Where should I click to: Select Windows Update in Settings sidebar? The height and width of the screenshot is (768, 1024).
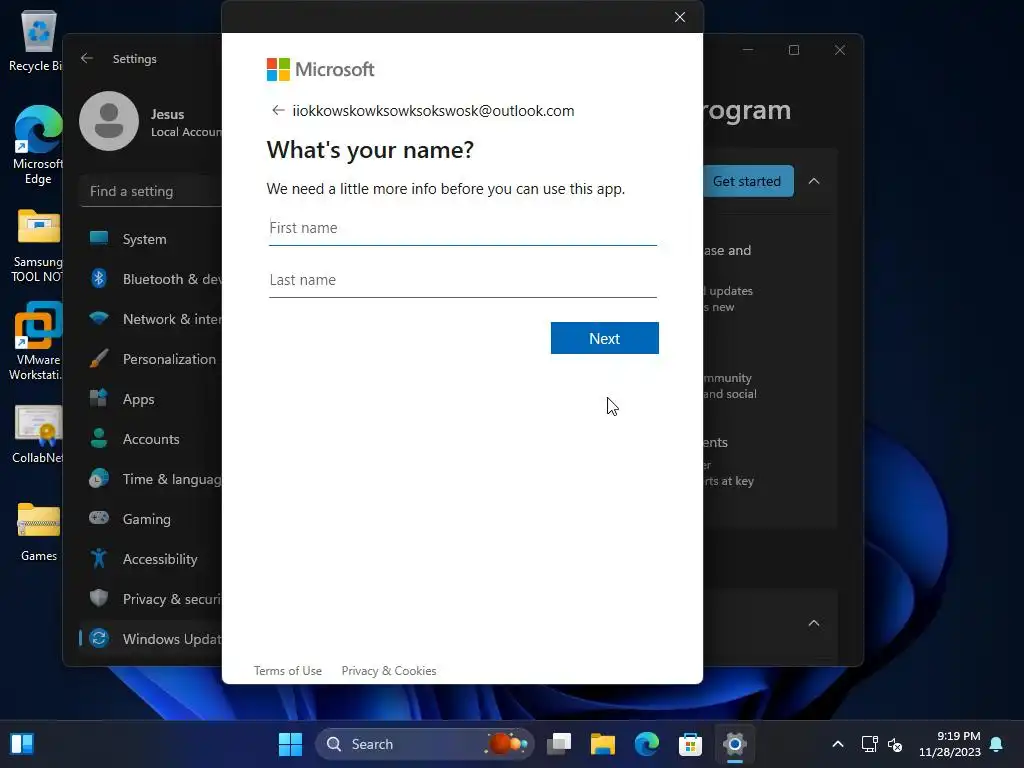[152, 639]
